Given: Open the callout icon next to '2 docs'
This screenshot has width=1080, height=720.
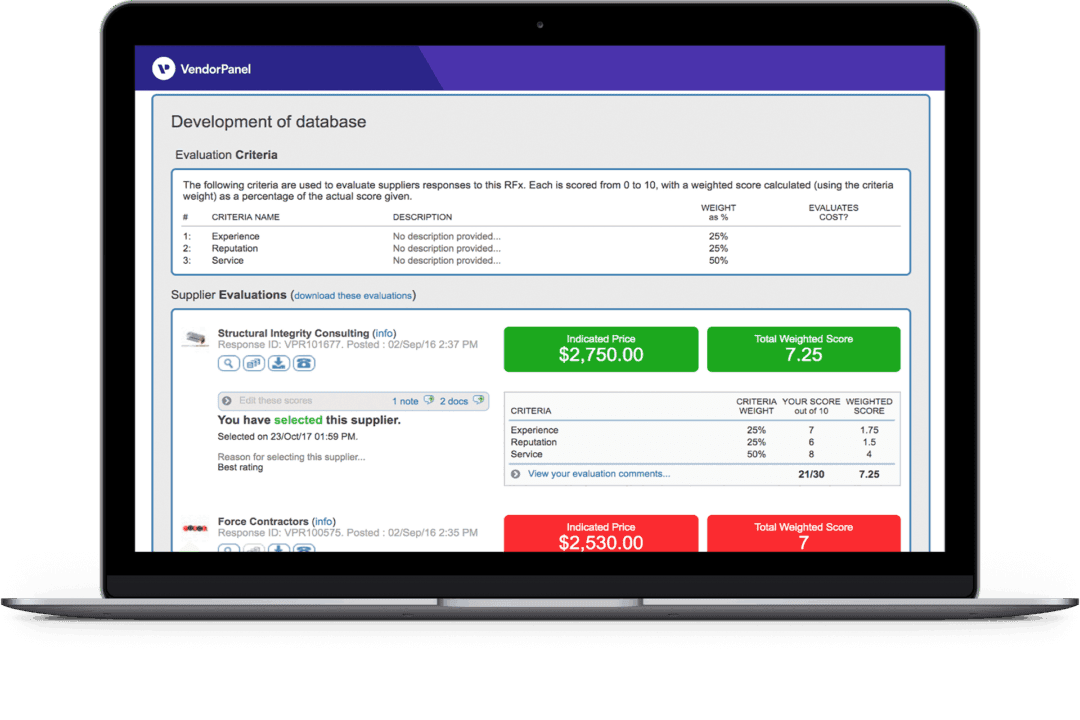Looking at the screenshot, I should (477, 400).
